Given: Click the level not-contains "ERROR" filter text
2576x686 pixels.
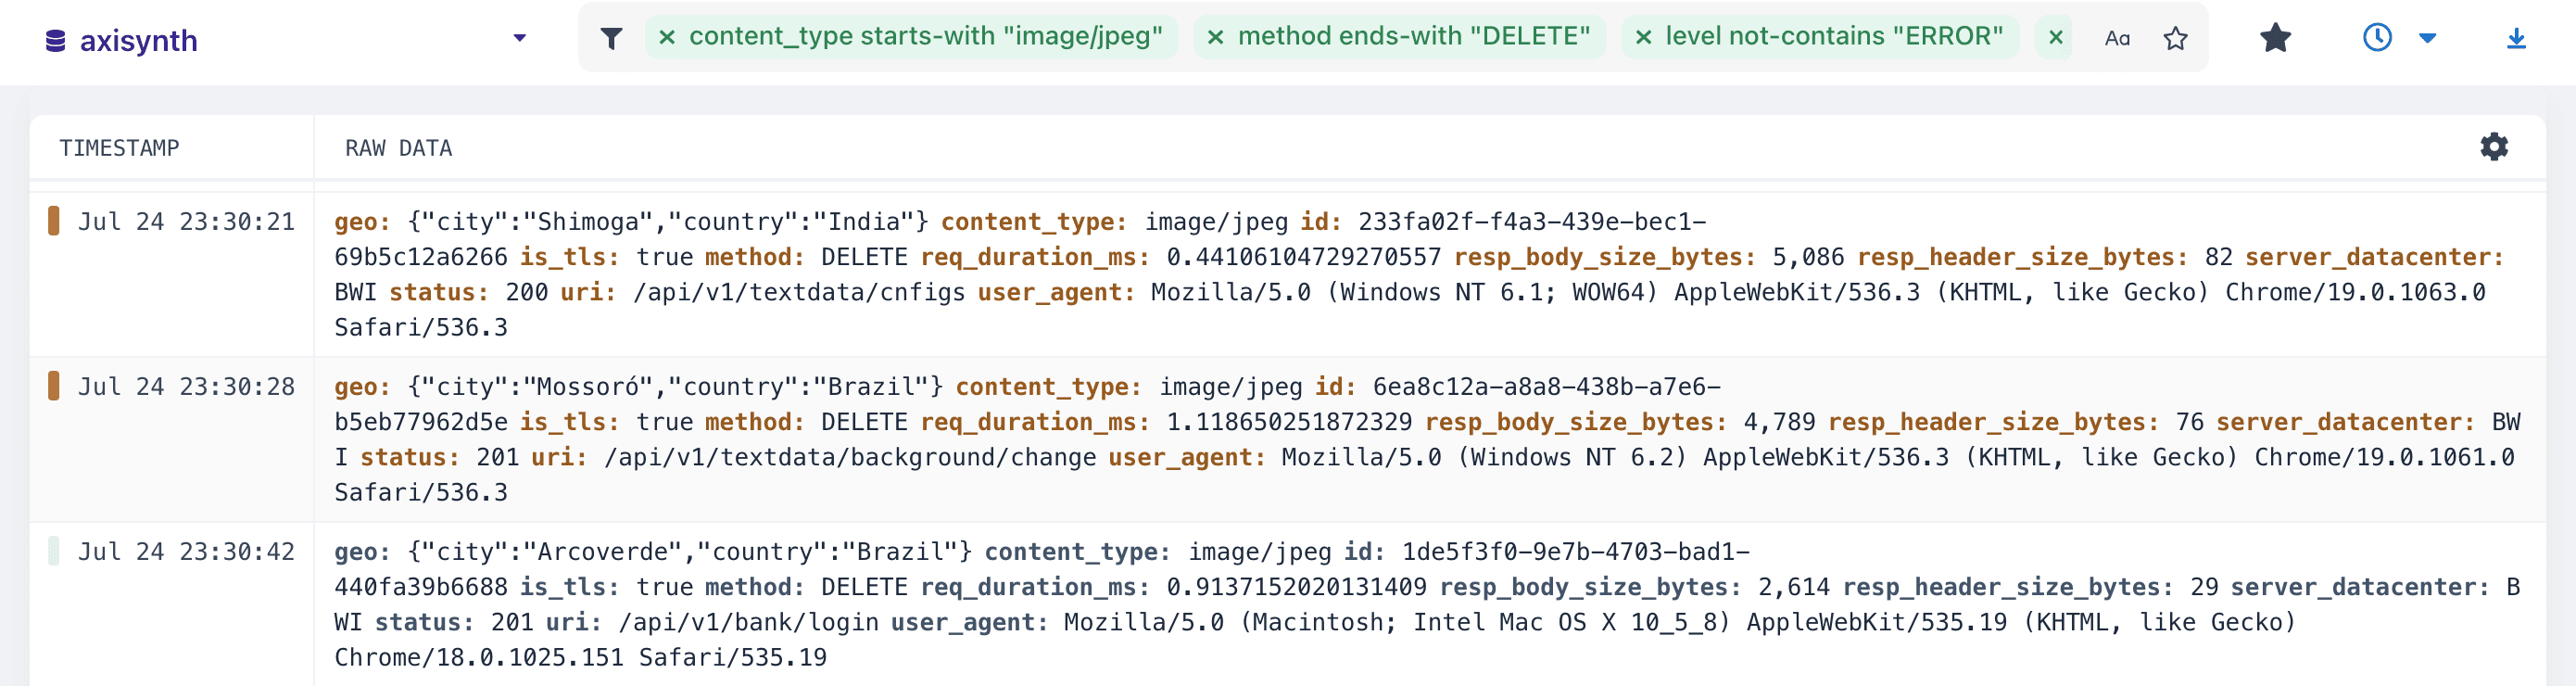Looking at the screenshot, I should pyautogui.click(x=1833, y=36).
